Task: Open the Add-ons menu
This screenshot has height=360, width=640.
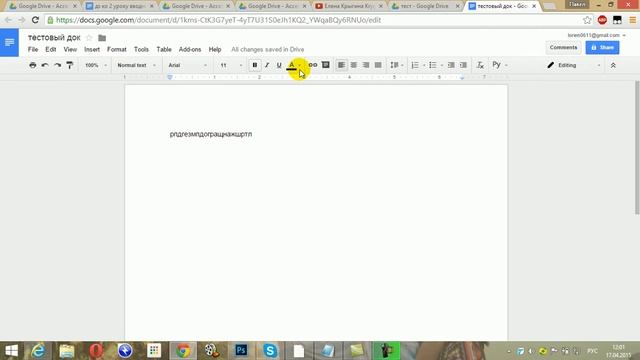Action: click(190, 49)
